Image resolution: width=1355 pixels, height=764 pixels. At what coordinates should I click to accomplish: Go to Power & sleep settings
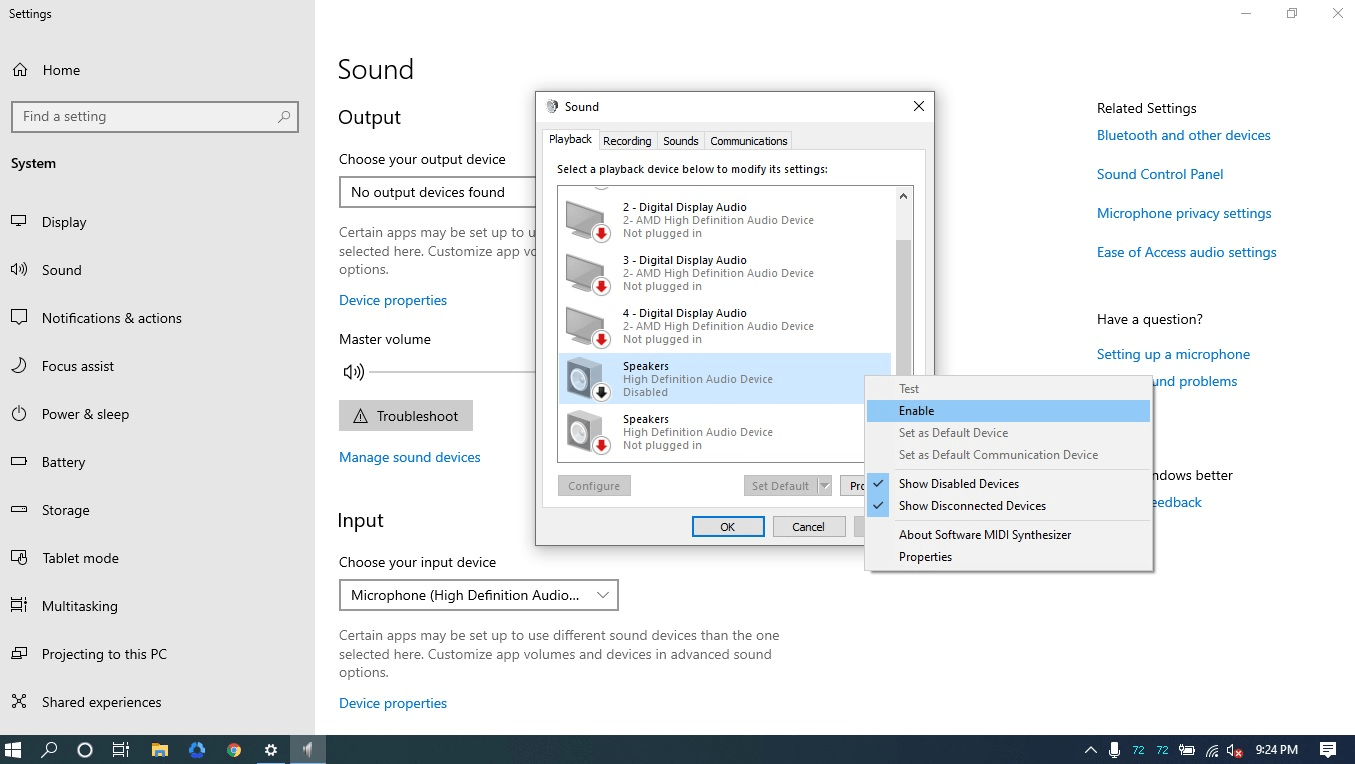pyautogui.click(x=85, y=414)
